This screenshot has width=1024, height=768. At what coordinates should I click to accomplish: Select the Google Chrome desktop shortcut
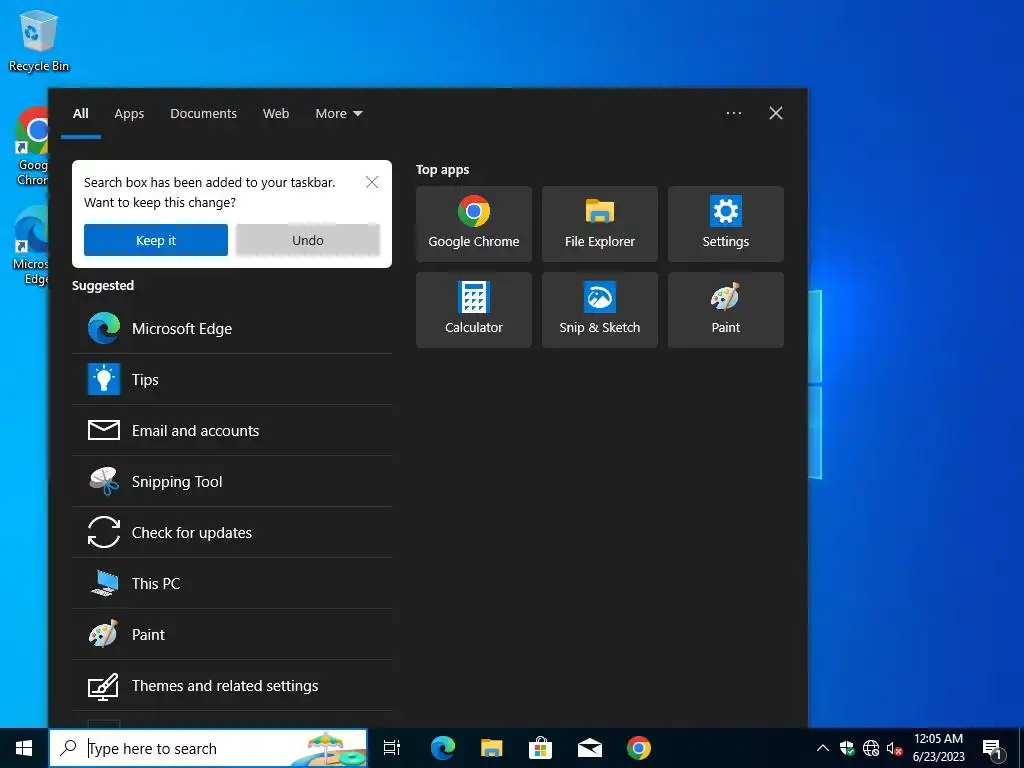click(31, 146)
